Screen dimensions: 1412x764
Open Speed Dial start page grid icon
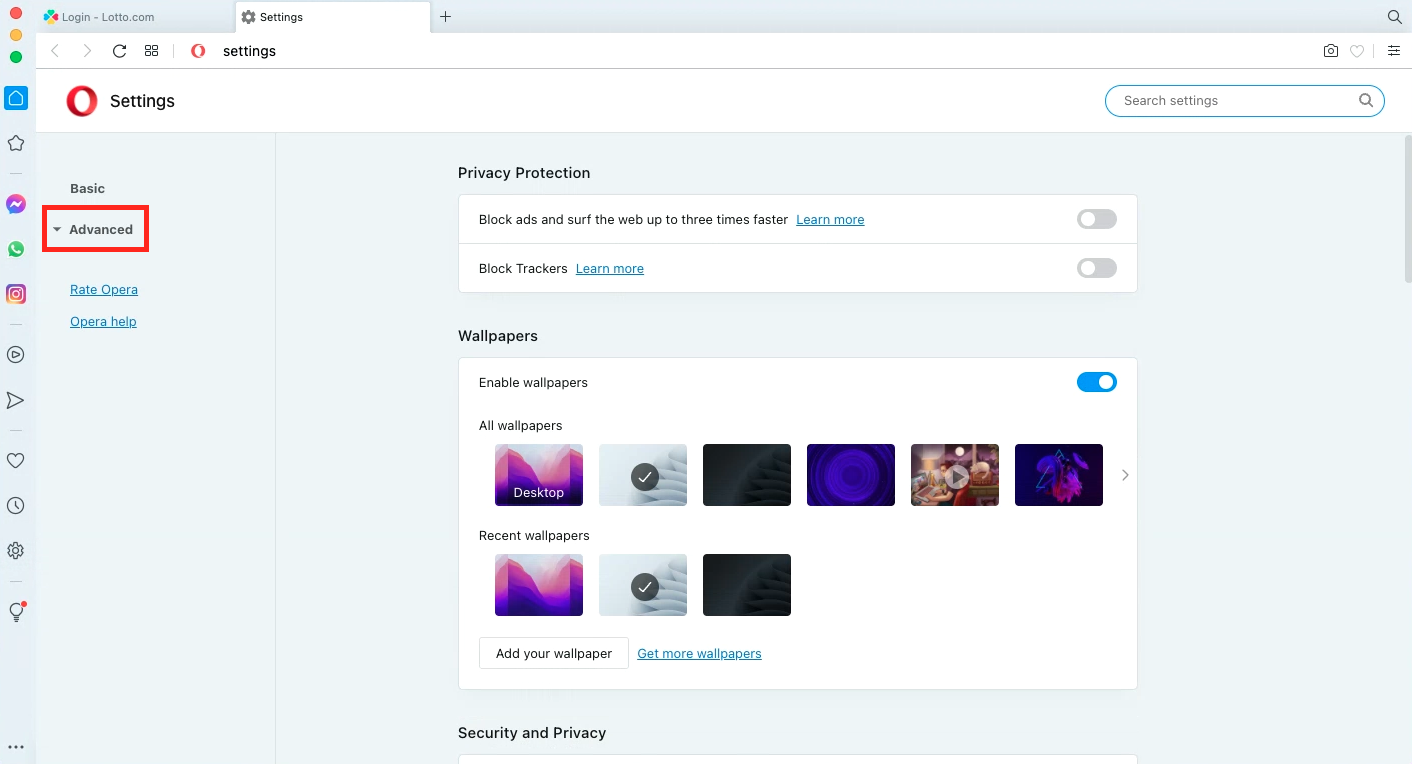[152, 51]
